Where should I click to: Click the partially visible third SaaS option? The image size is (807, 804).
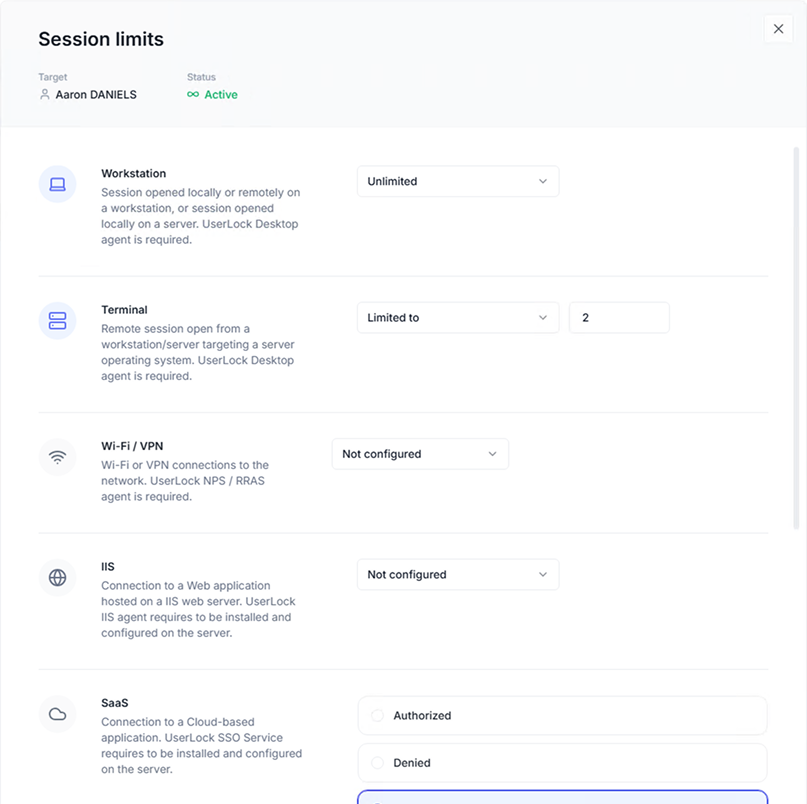point(562,797)
